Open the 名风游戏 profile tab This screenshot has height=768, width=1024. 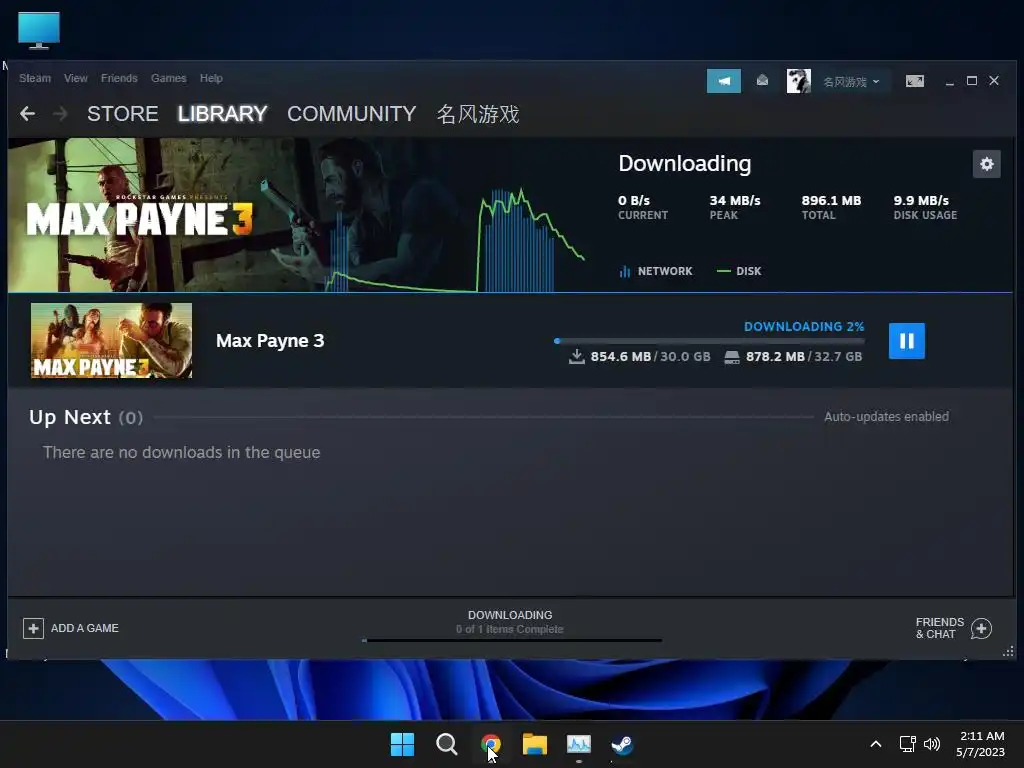477,114
